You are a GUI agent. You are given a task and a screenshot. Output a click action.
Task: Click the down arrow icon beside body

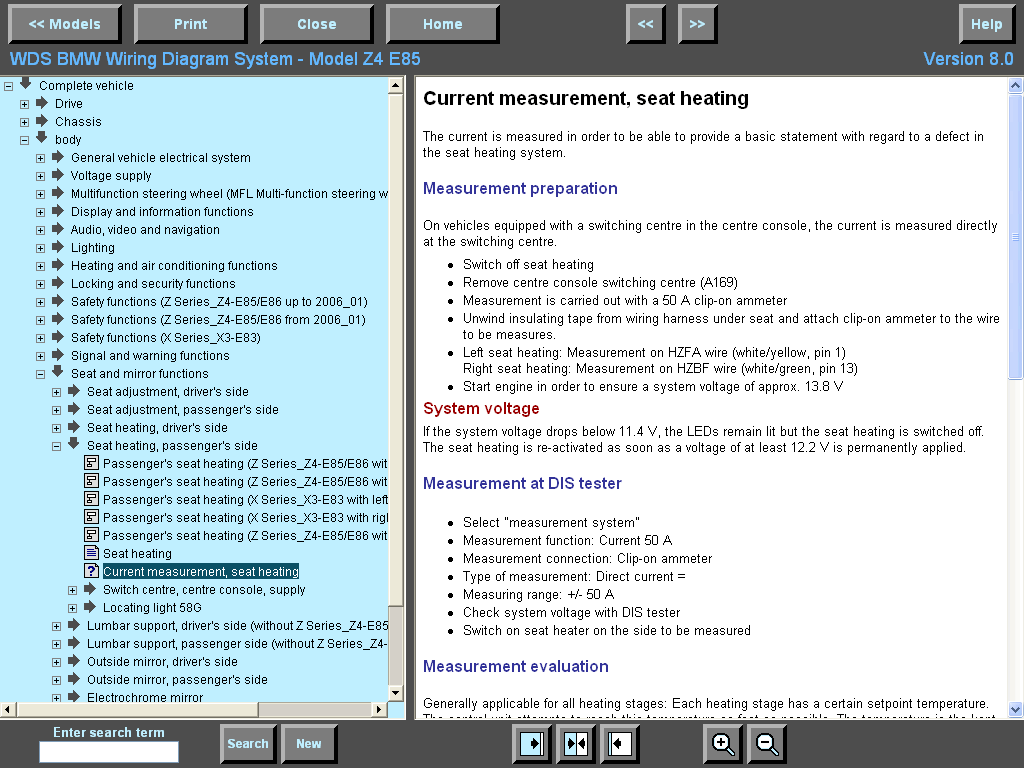click(42, 138)
